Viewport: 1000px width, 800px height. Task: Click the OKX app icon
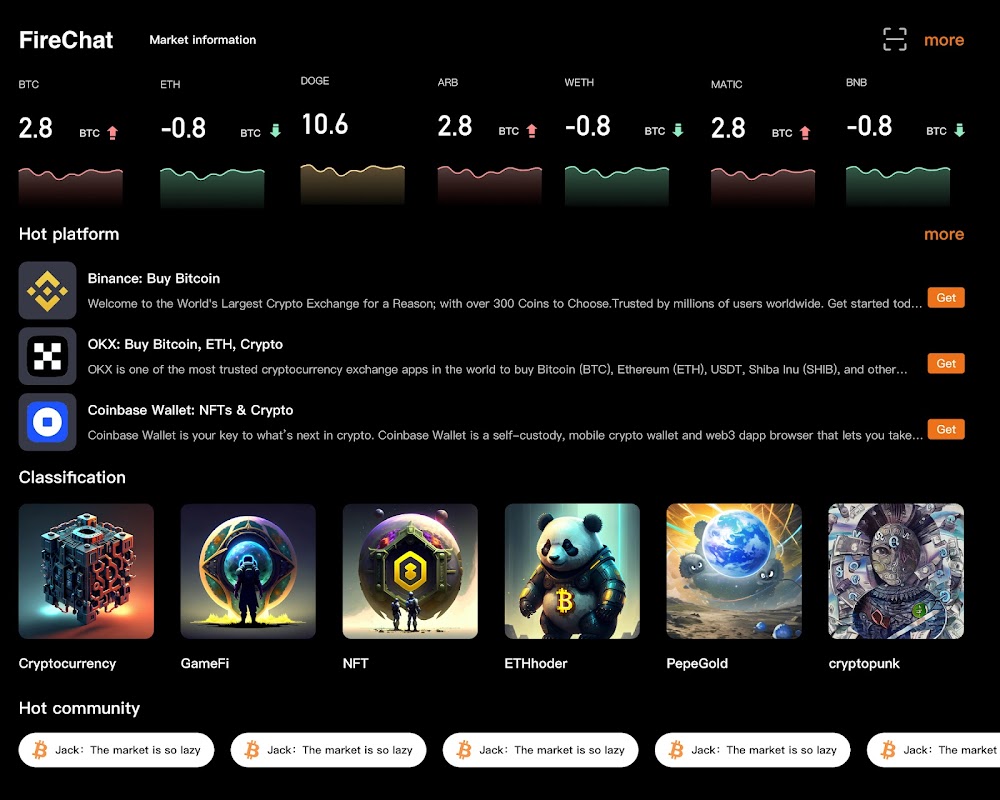pos(47,356)
